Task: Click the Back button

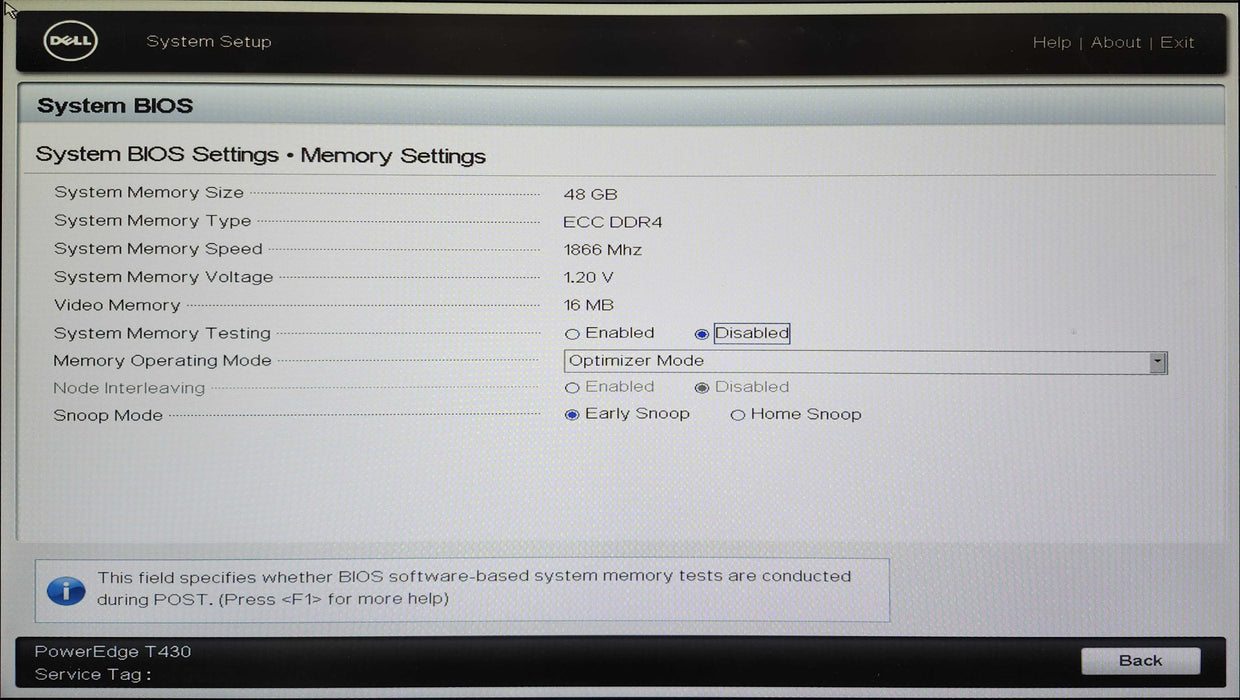Action: (x=1141, y=660)
